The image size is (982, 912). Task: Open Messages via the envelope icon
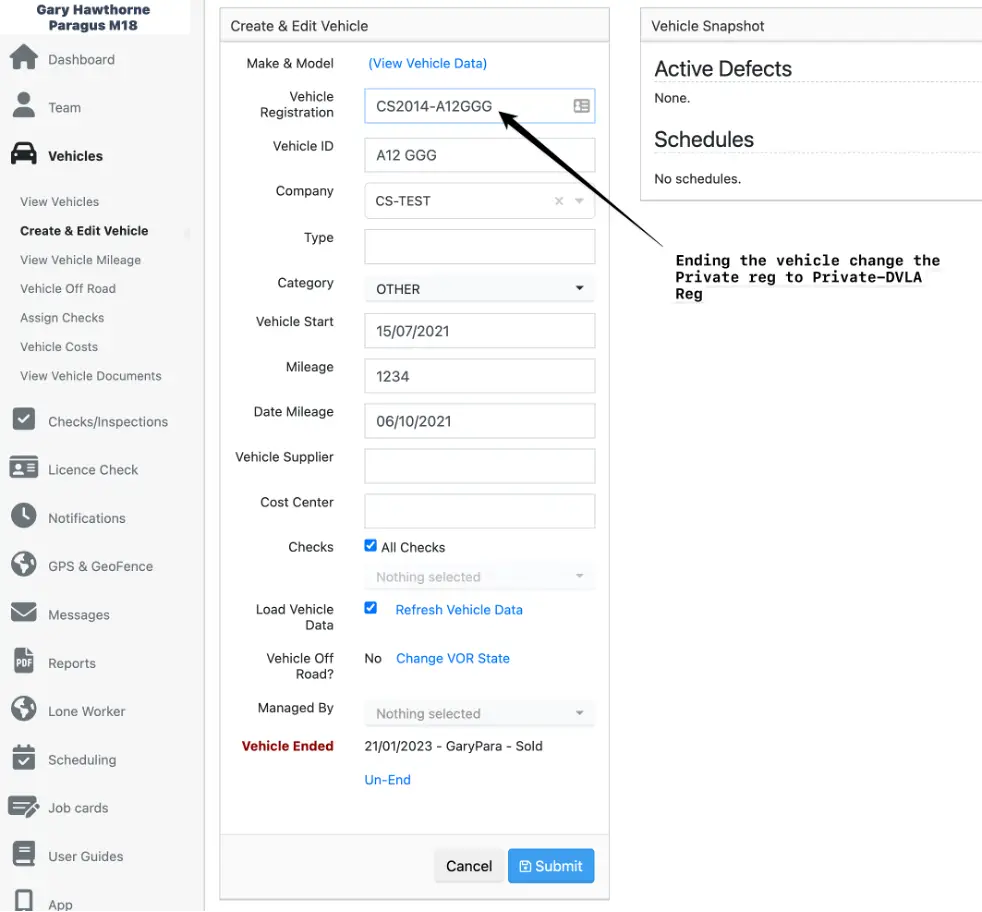coord(24,613)
